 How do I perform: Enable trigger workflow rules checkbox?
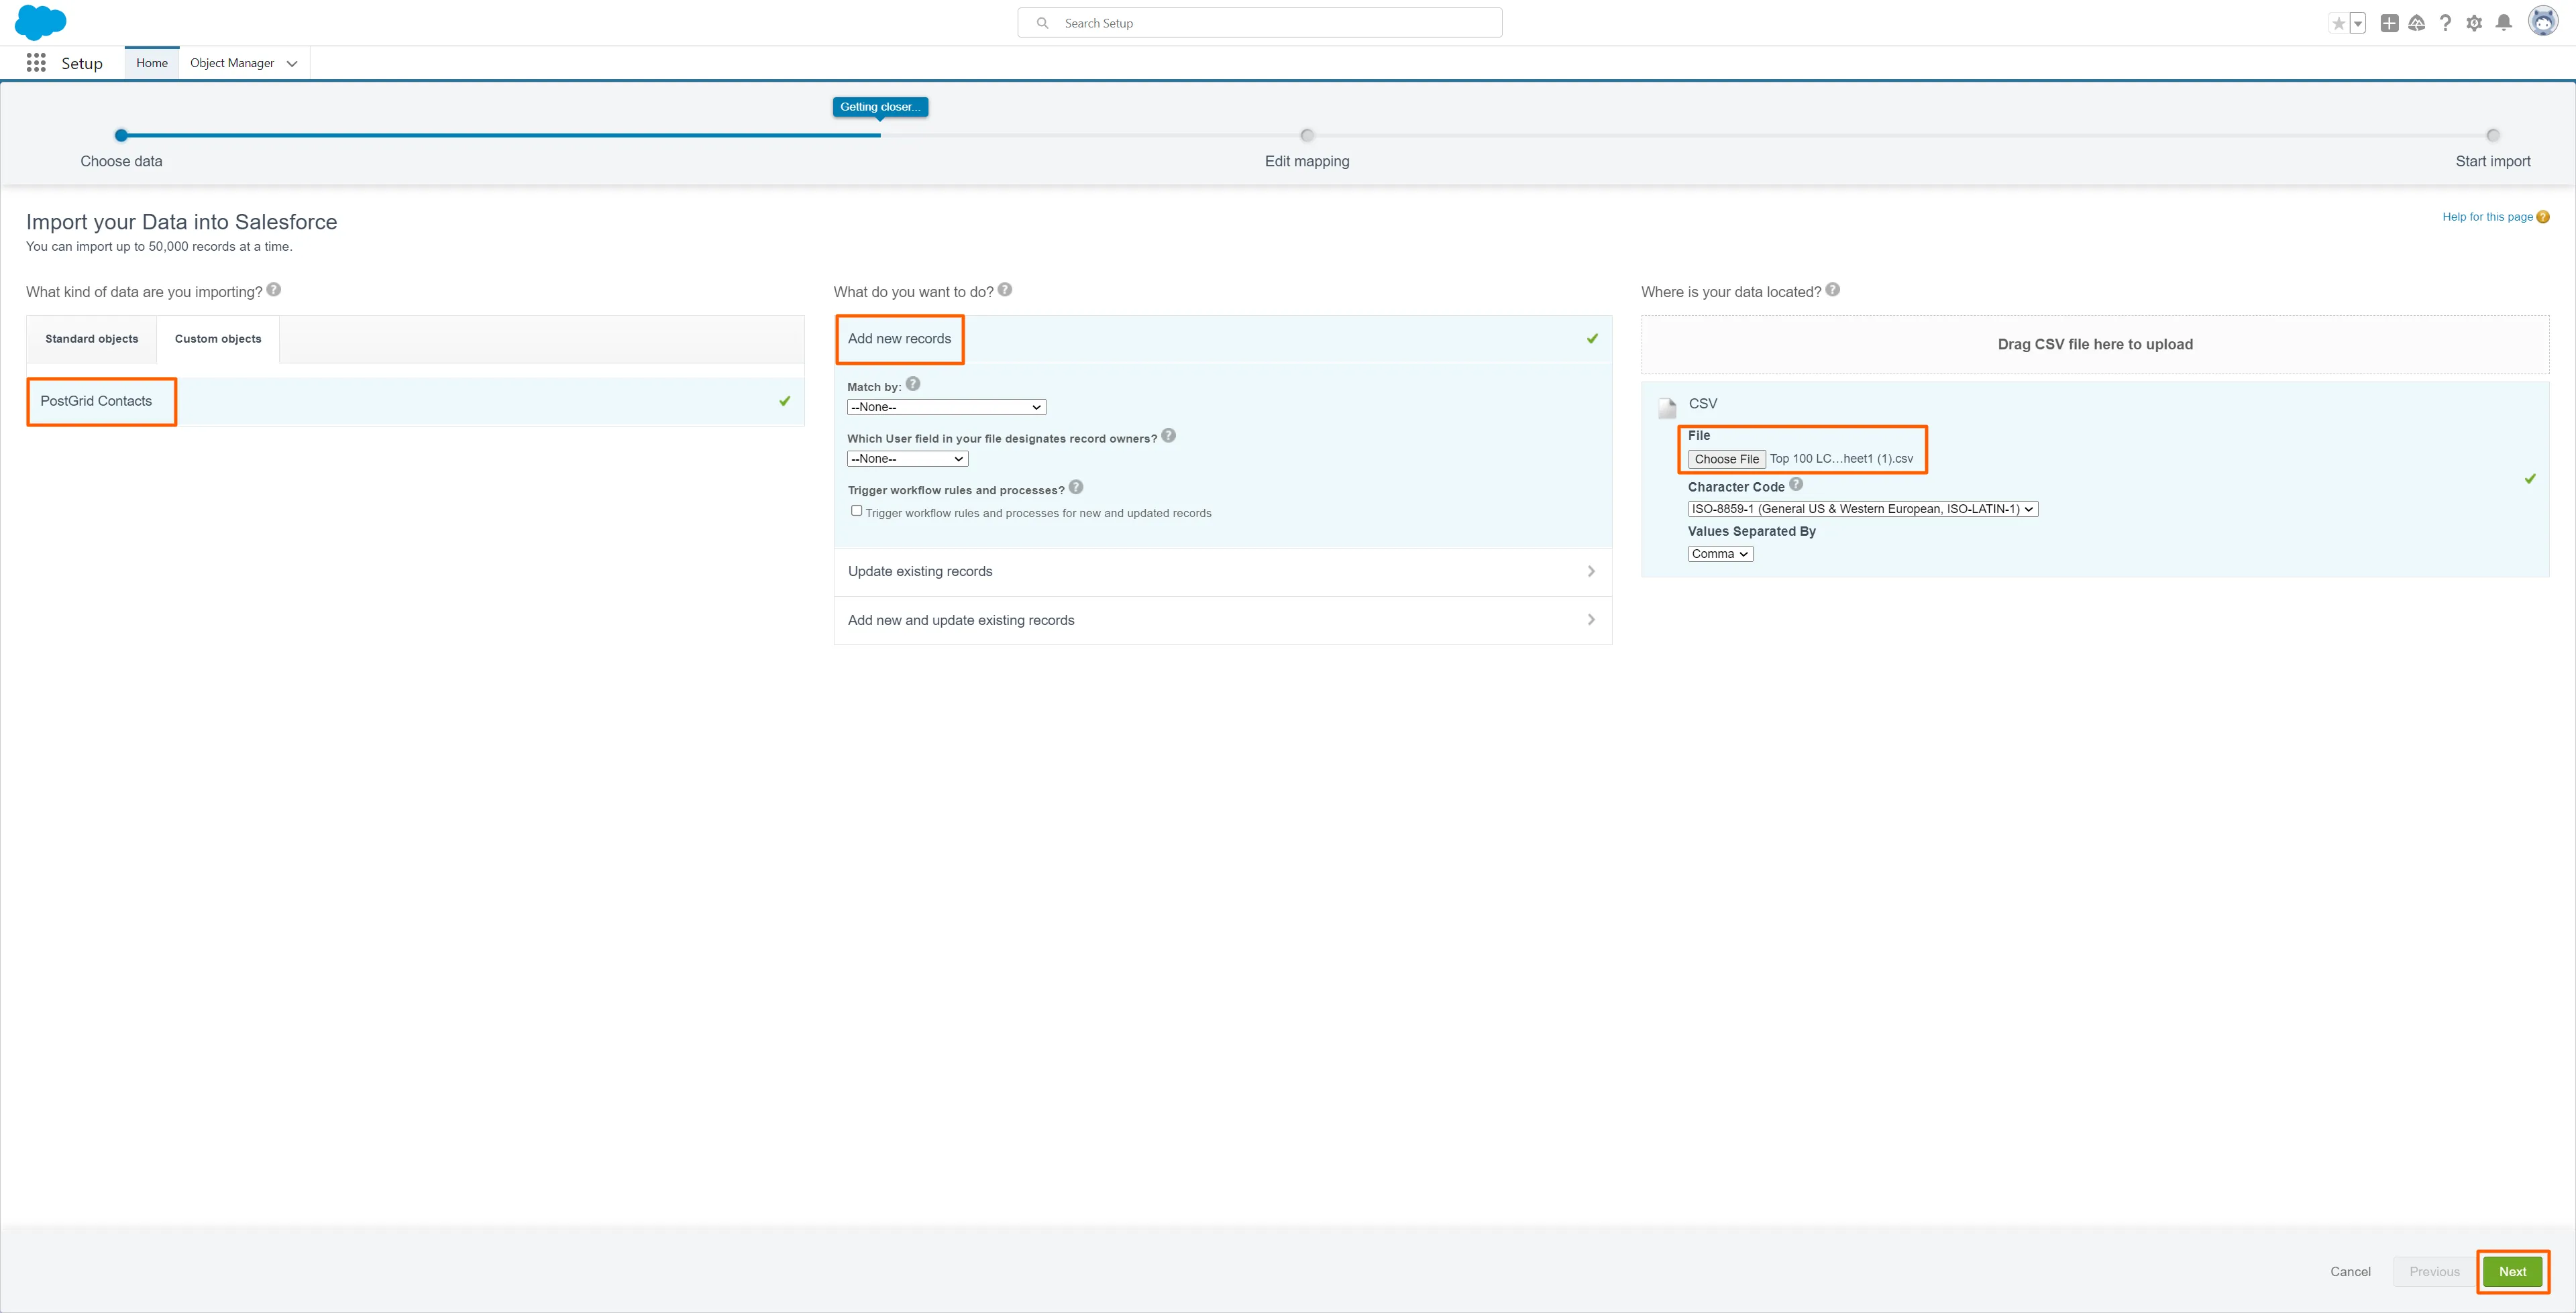click(x=856, y=511)
